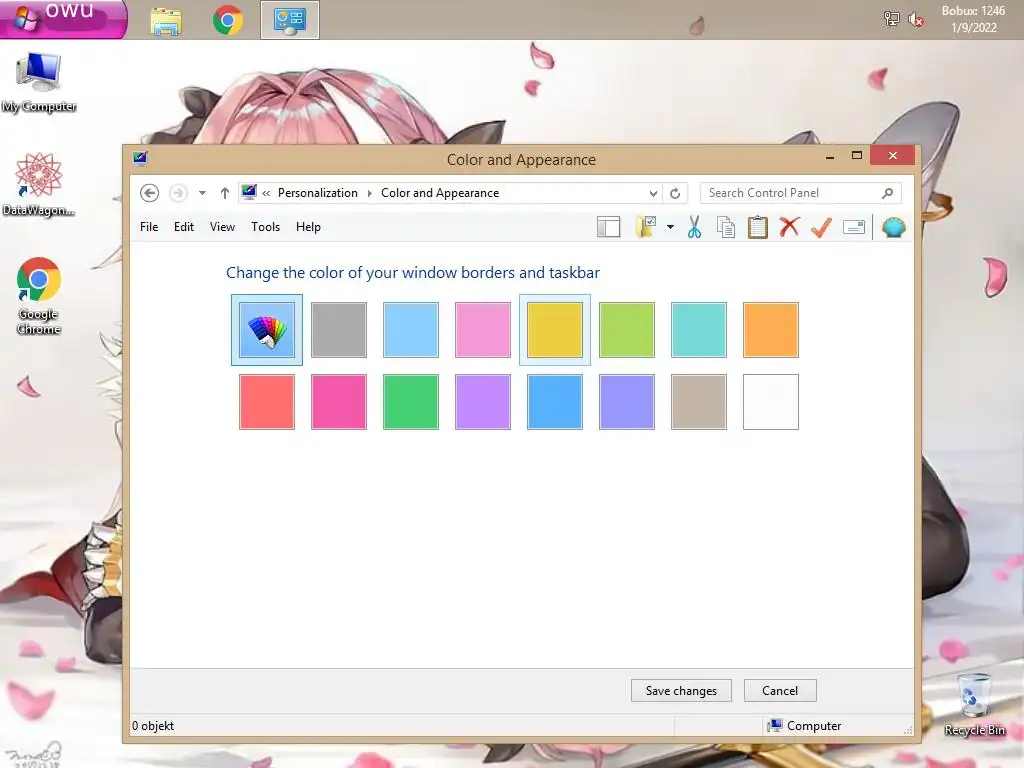The height and width of the screenshot is (768, 1024).
Task: Click the window resize grip corner
Action: point(908,730)
